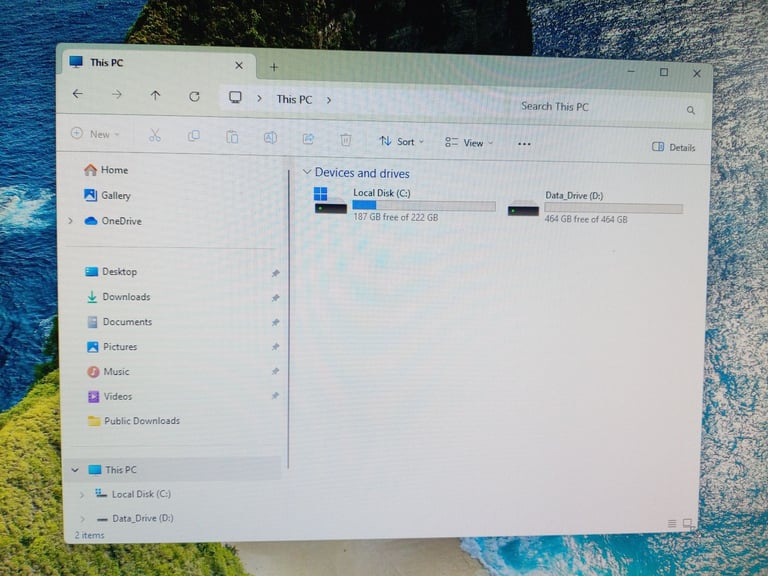Open Desktop in the sidebar
Image resolution: width=768 pixels, height=576 pixels.
111,271
